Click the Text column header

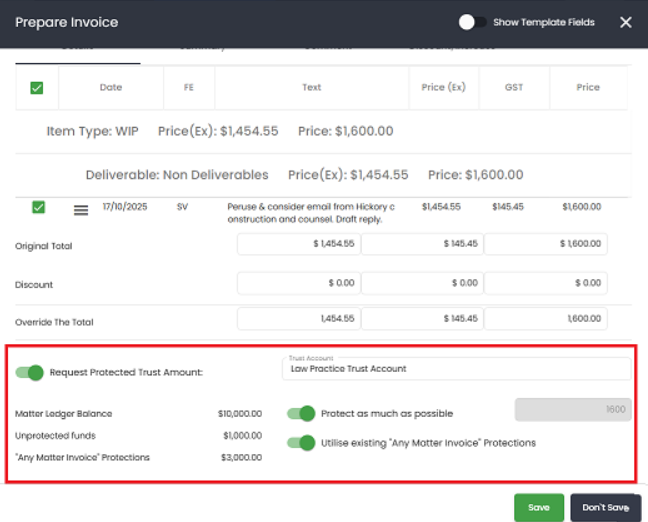click(x=312, y=88)
